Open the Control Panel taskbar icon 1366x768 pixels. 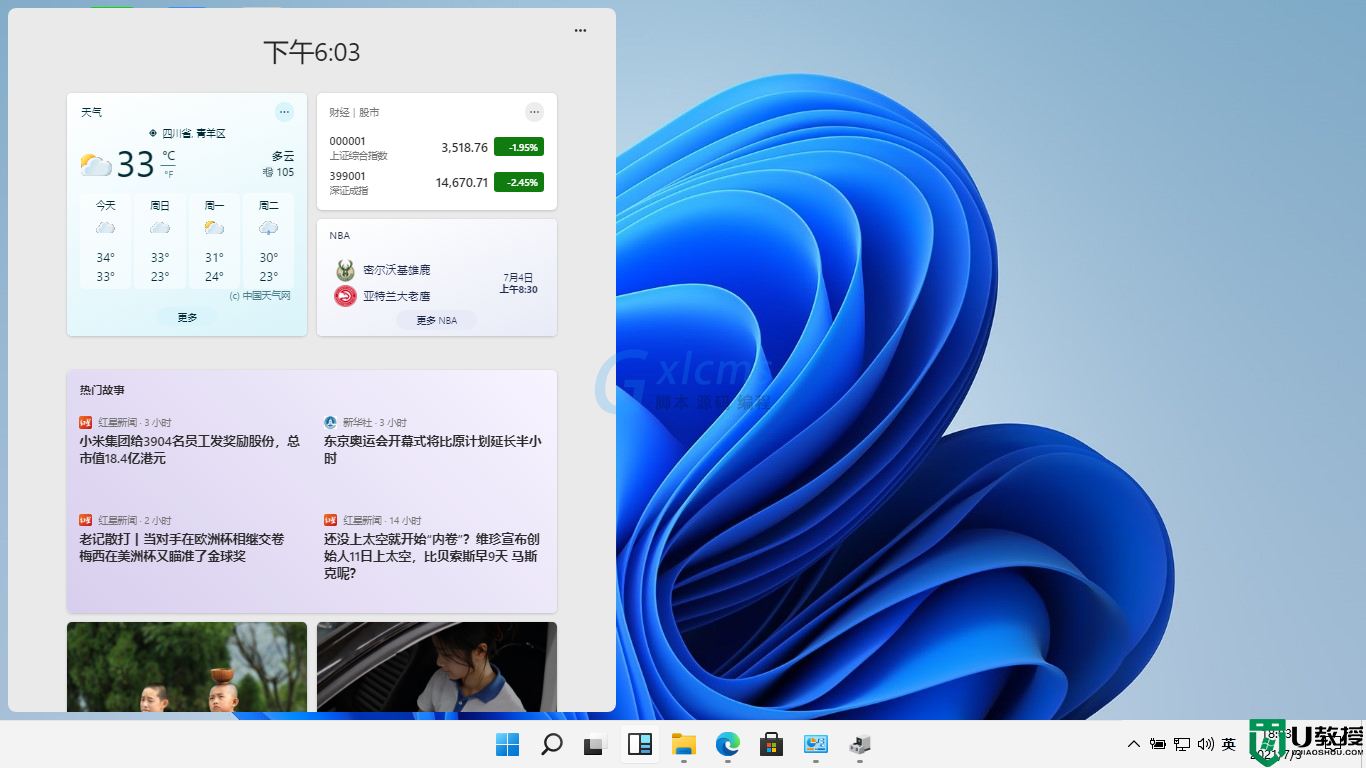pyautogui.click(x=816, y=744)
